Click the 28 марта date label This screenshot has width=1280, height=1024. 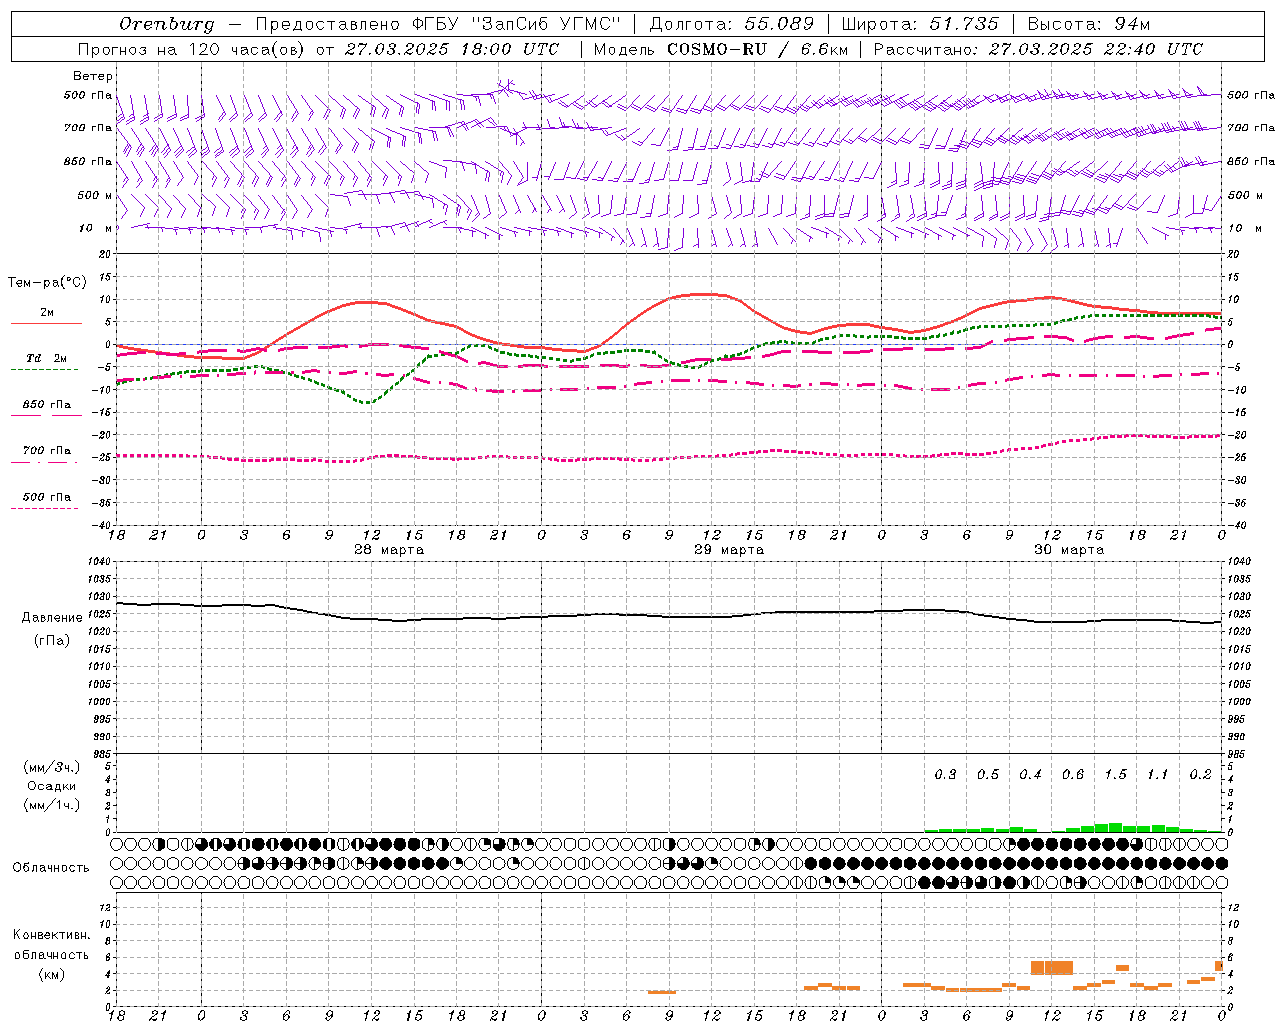click(x=389, y=550)
